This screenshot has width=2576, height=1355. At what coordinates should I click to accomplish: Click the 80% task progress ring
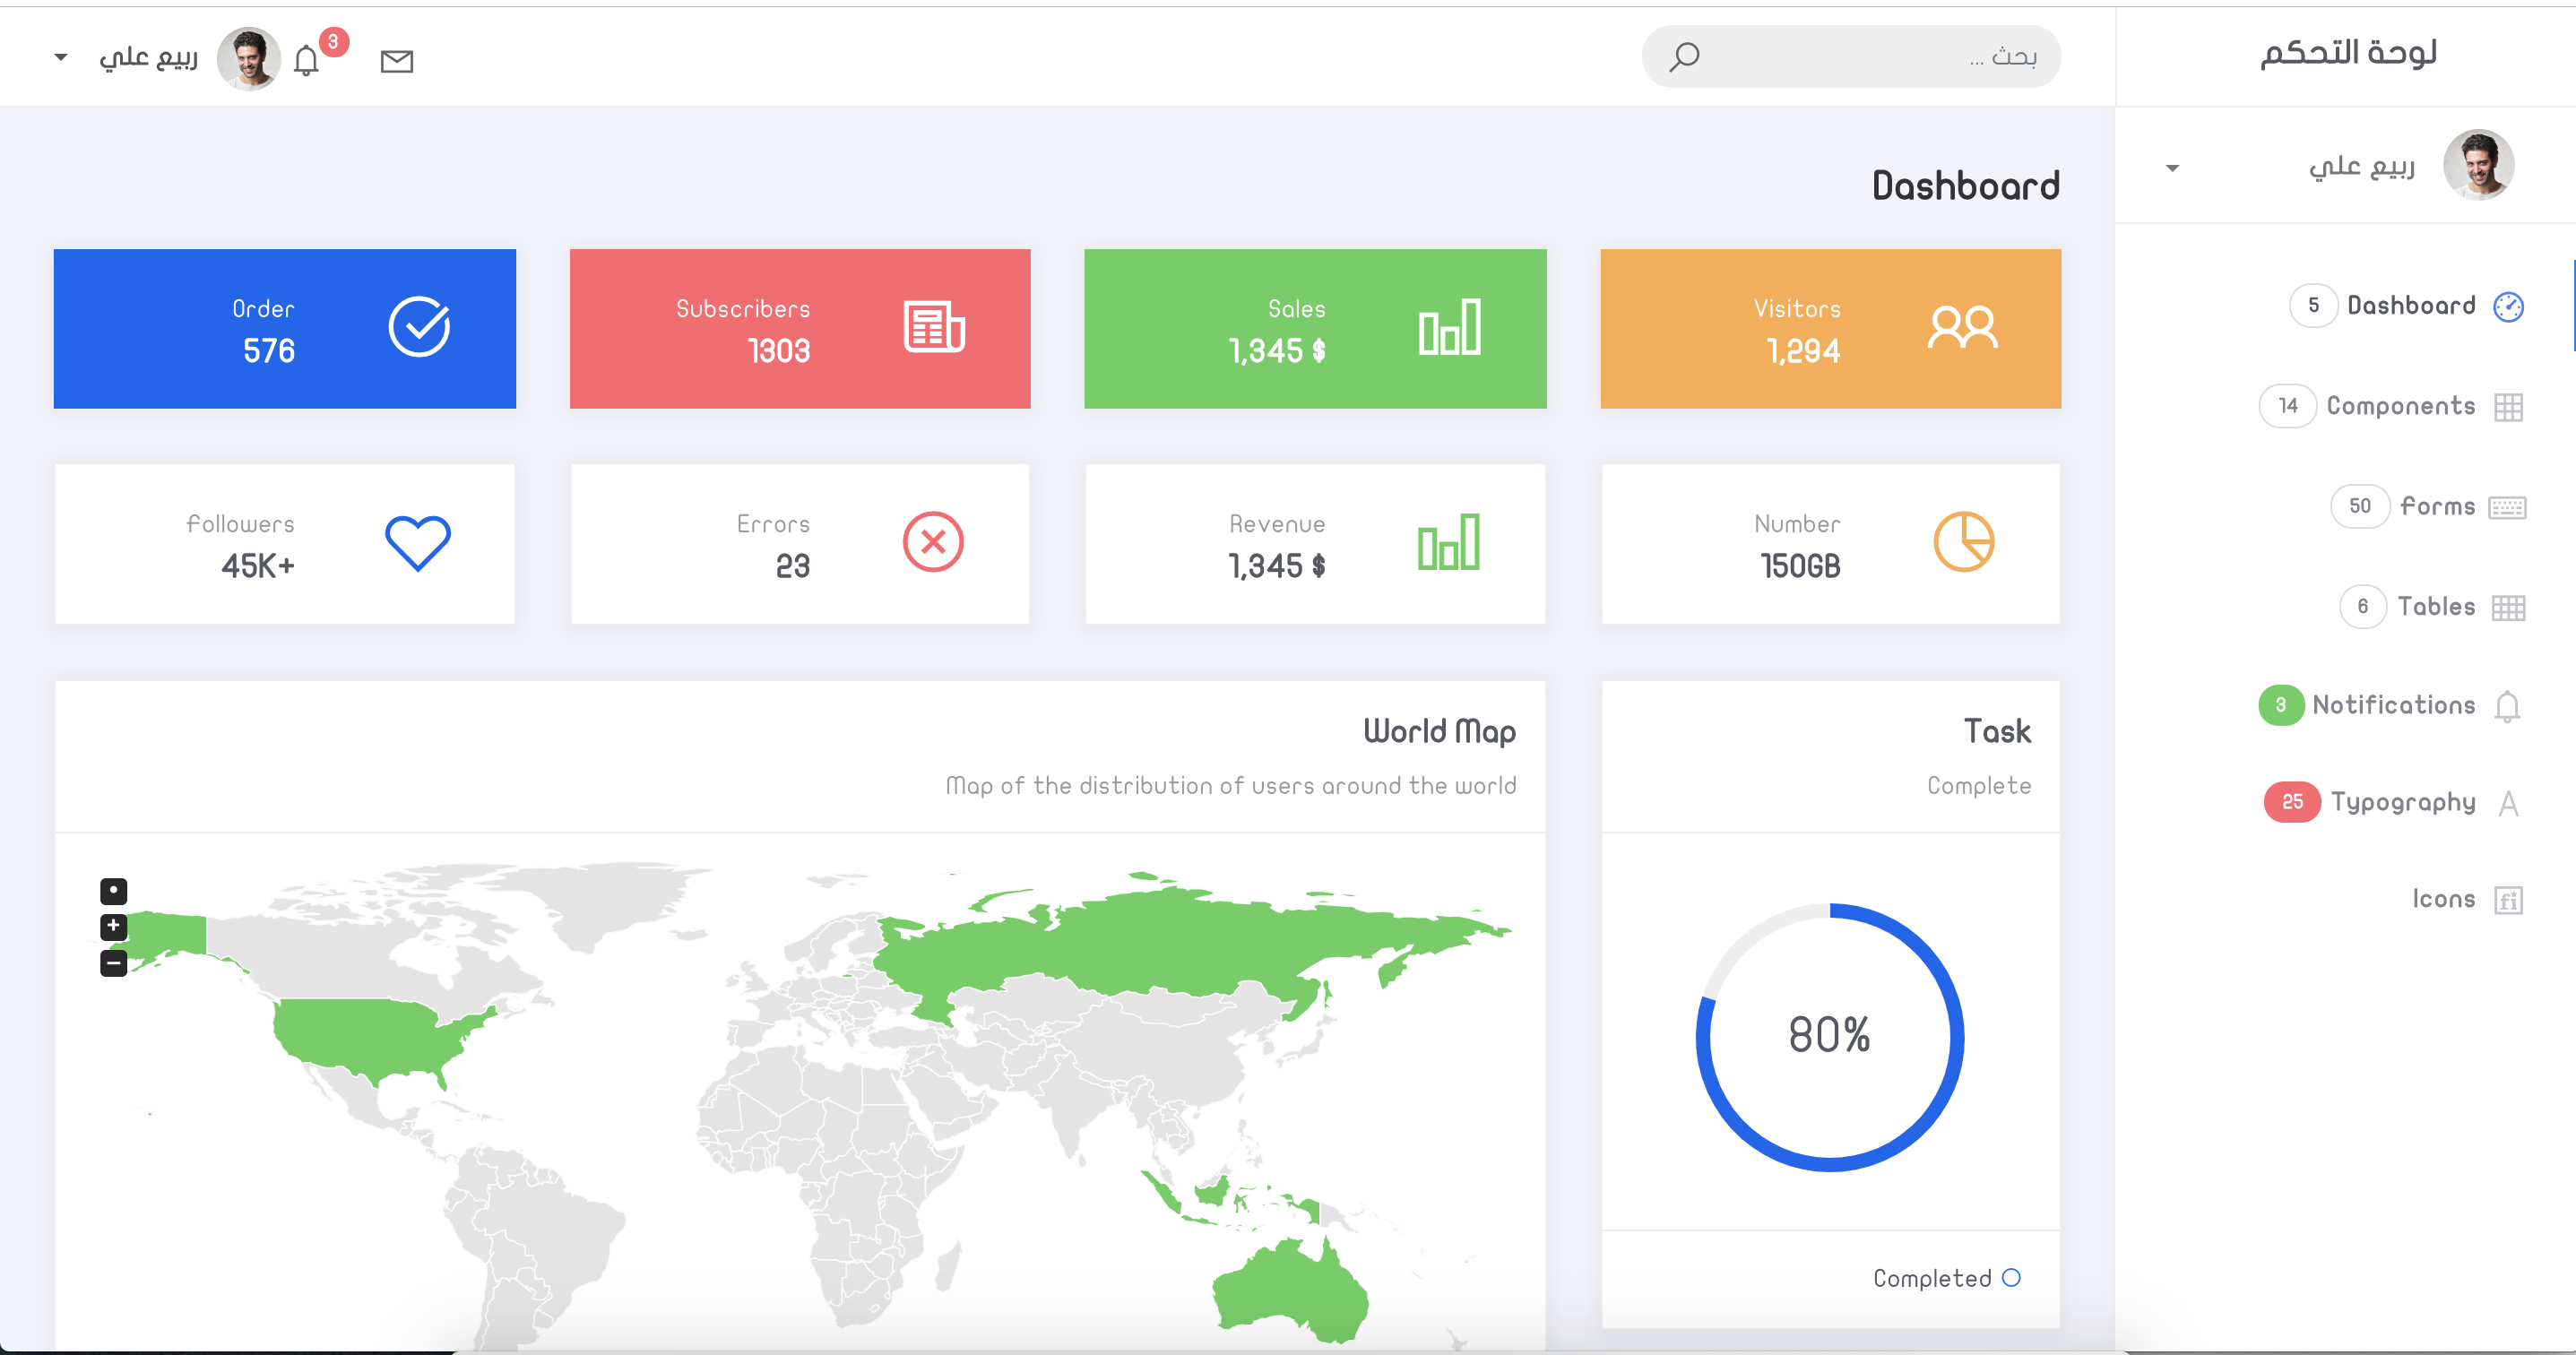point(1829,1036)
